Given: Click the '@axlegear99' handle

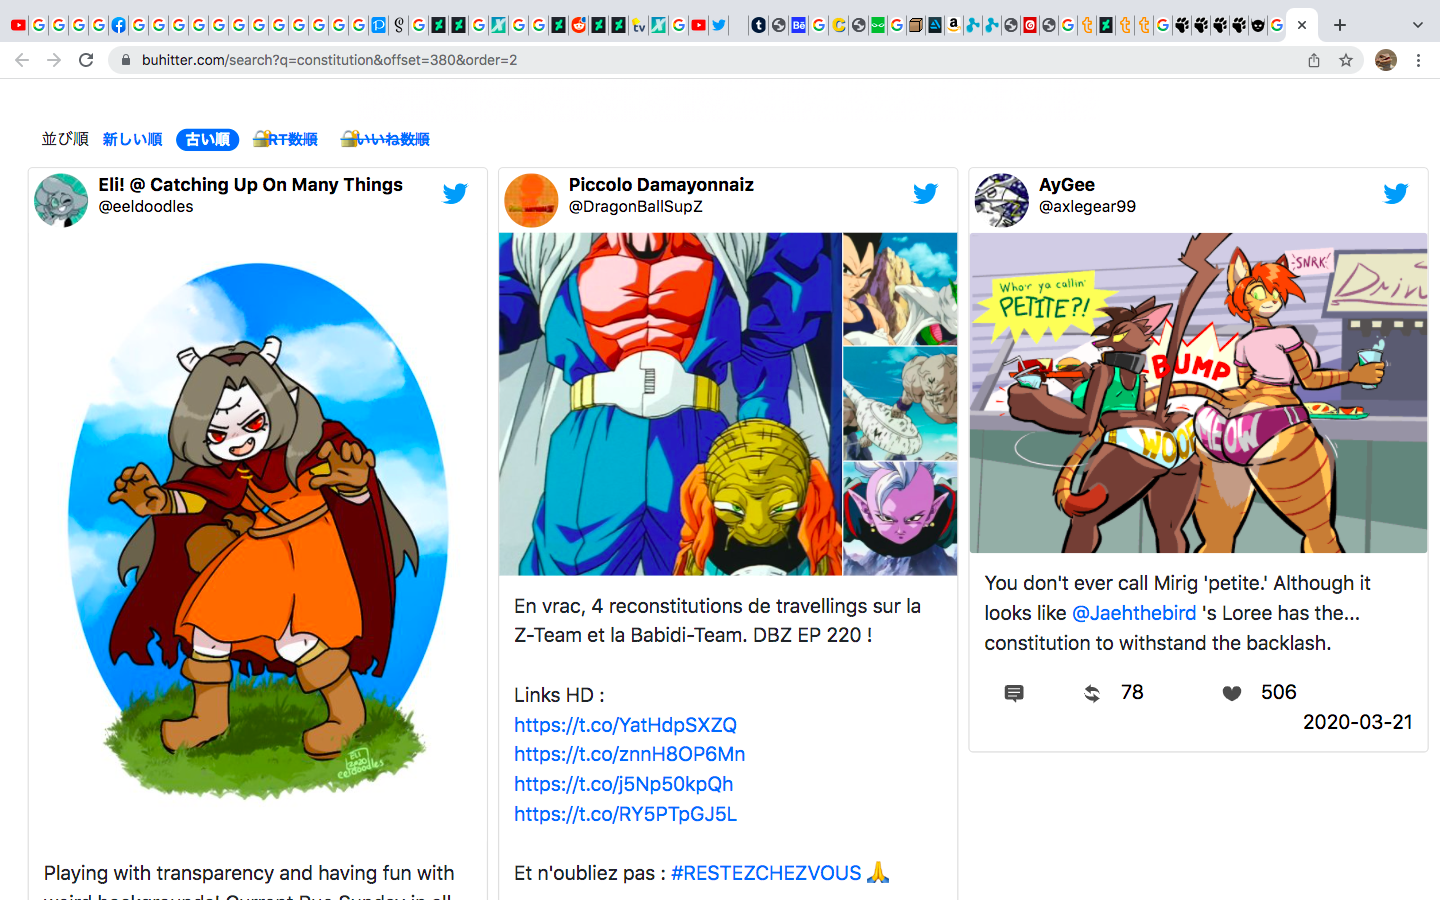Looking at the screenshot, I should click(1087, 207).
